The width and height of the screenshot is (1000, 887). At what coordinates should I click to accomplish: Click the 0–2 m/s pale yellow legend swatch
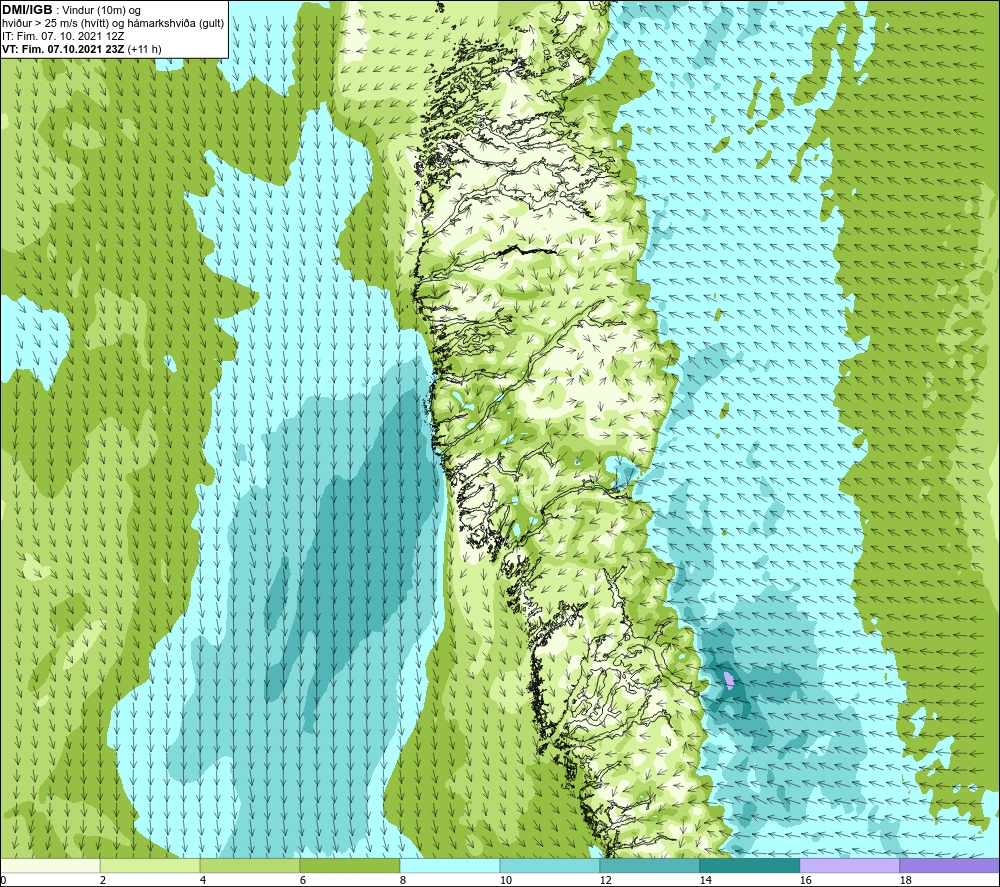[x=50, y=865]
